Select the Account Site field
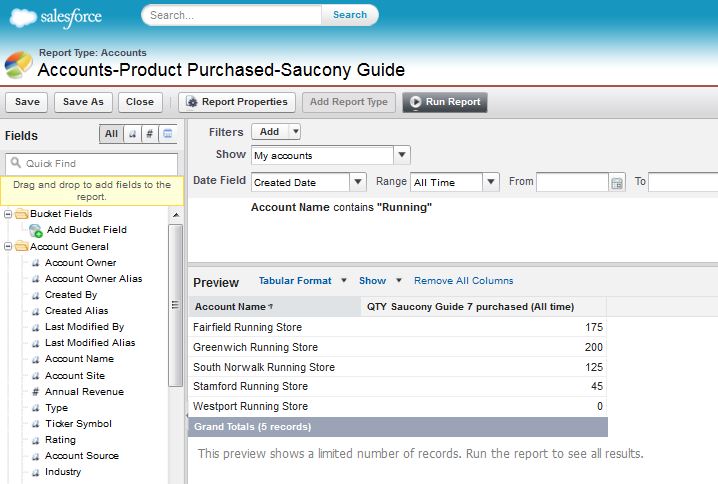718x484 pixels. coord(75,376)
